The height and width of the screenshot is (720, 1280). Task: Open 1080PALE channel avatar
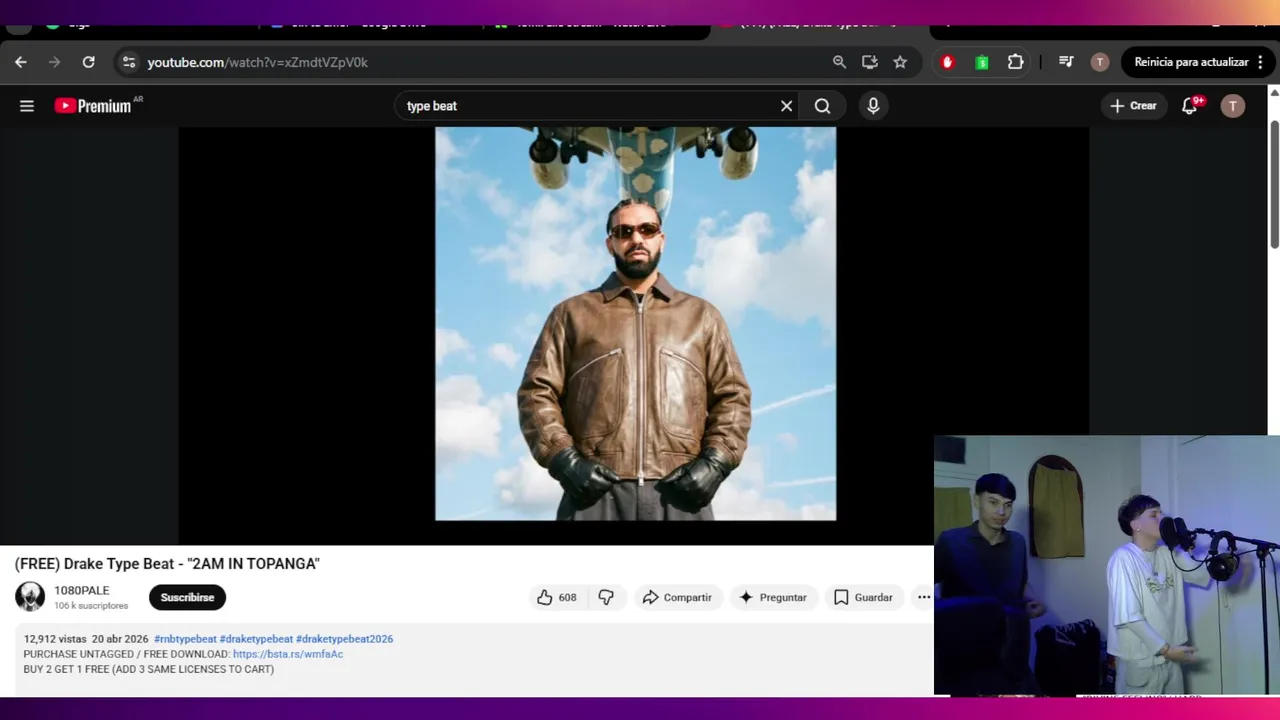[30, 597]
